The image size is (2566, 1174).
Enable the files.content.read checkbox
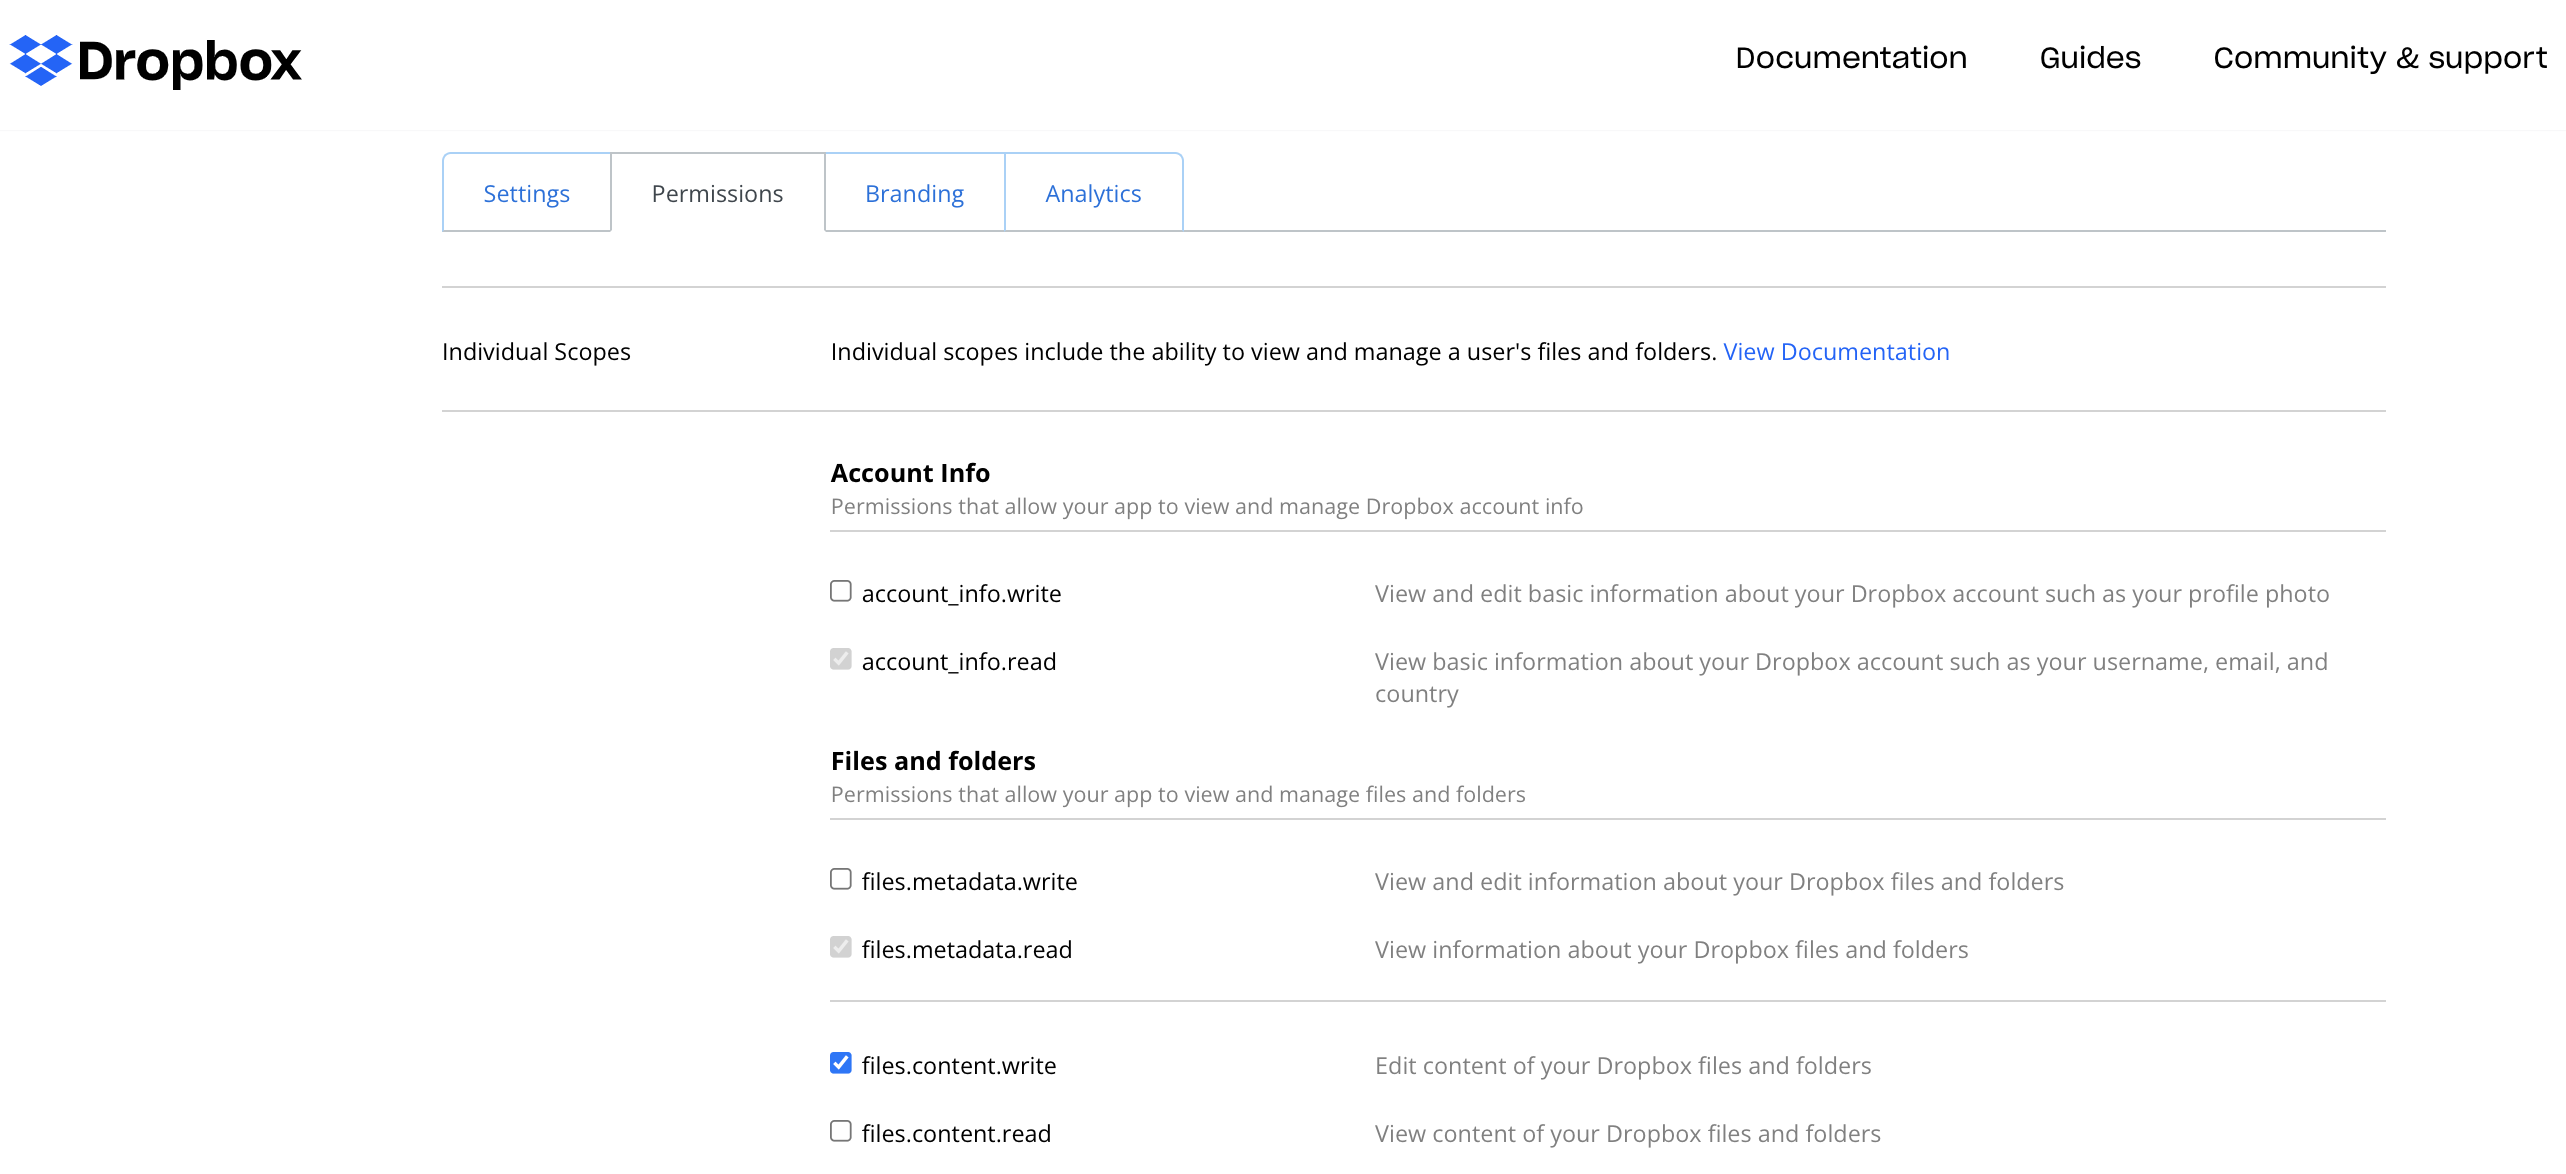pos(841,1131)
